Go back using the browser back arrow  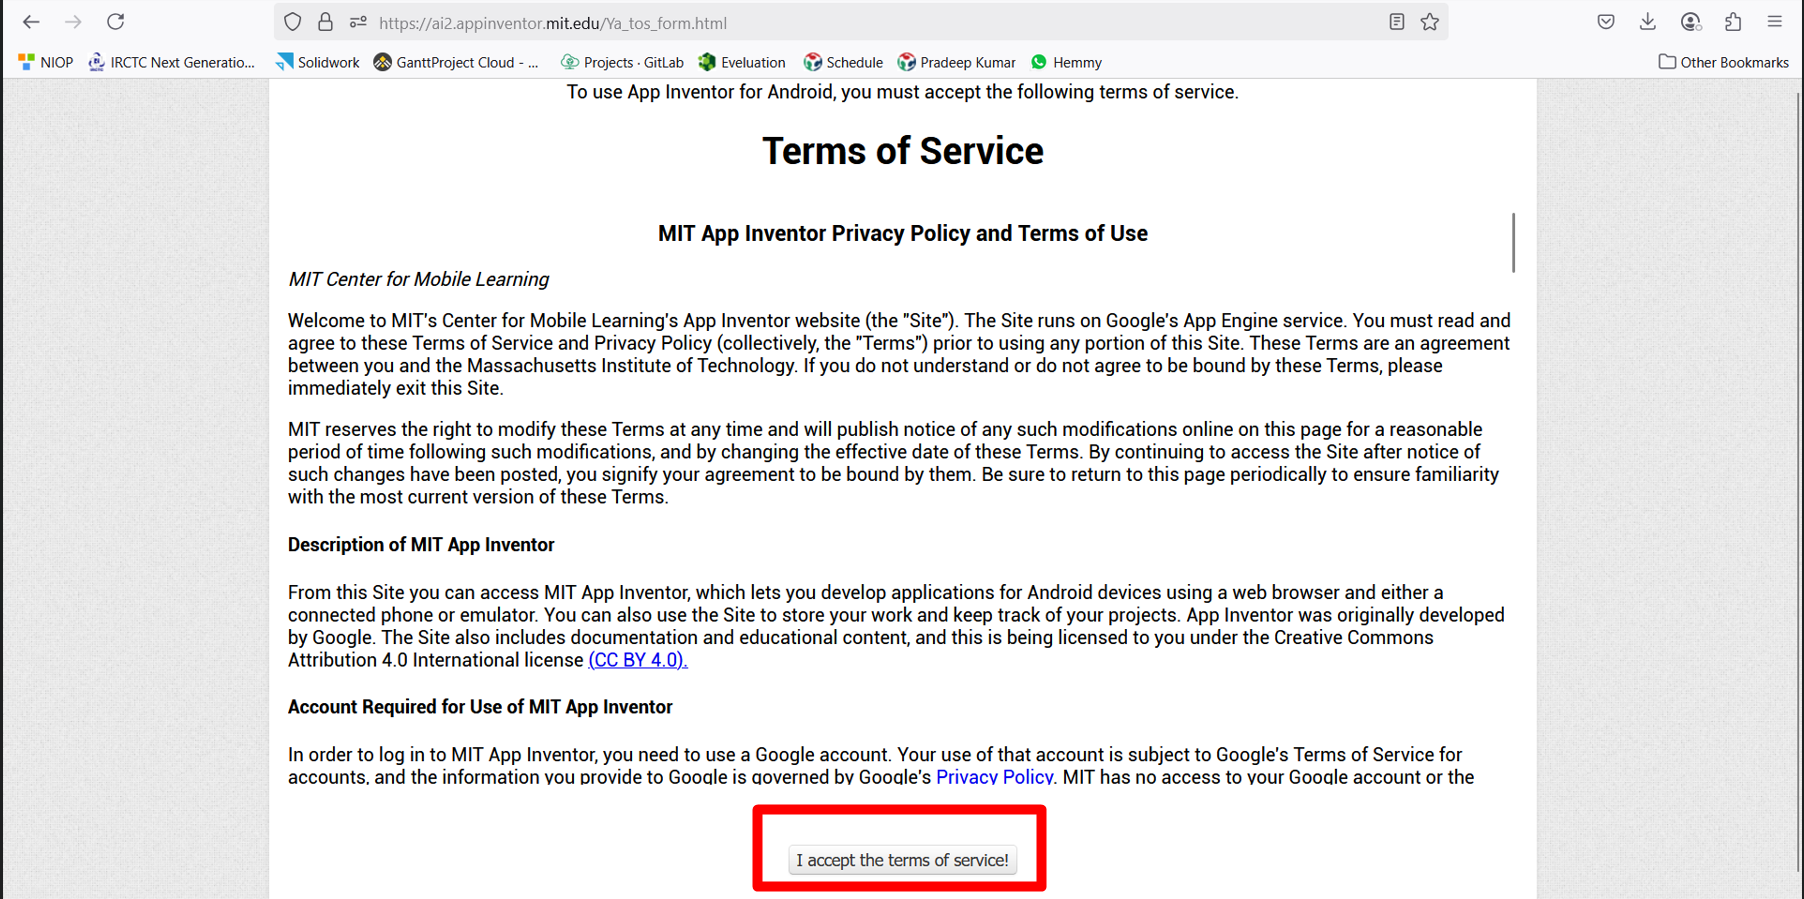pos(31,22)
